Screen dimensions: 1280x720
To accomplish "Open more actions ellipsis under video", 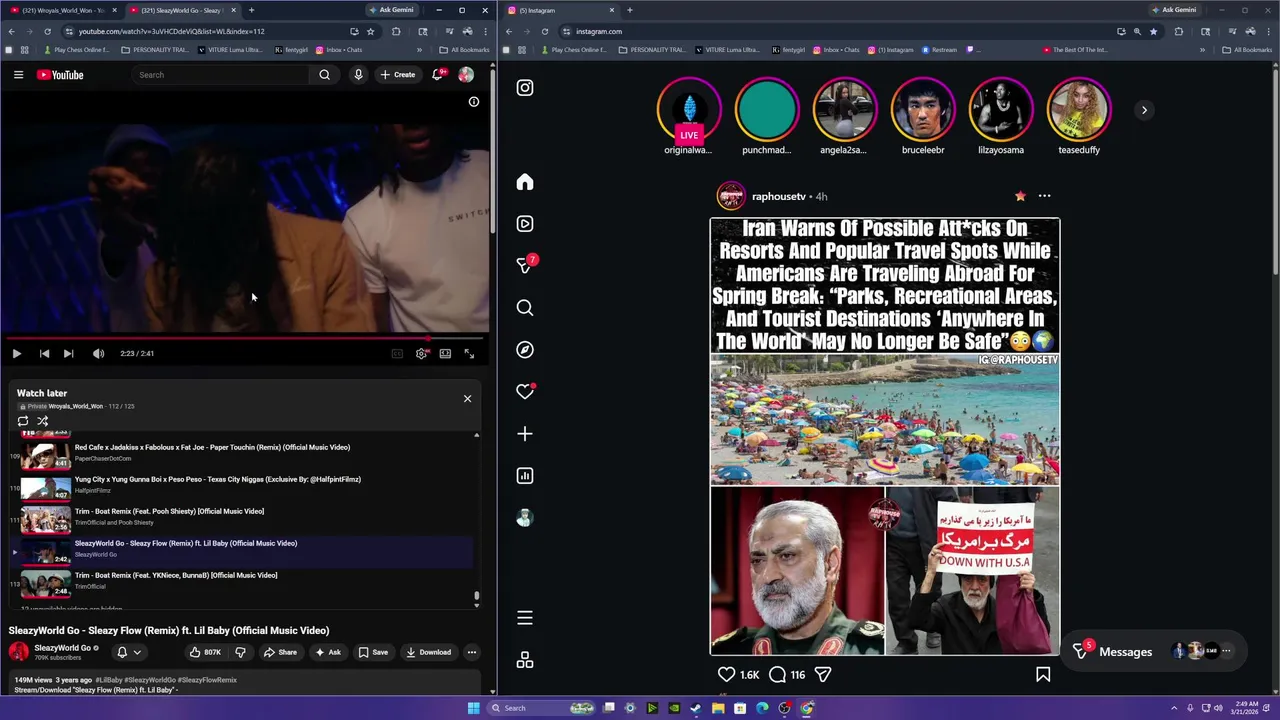I will tap(472, 652).
